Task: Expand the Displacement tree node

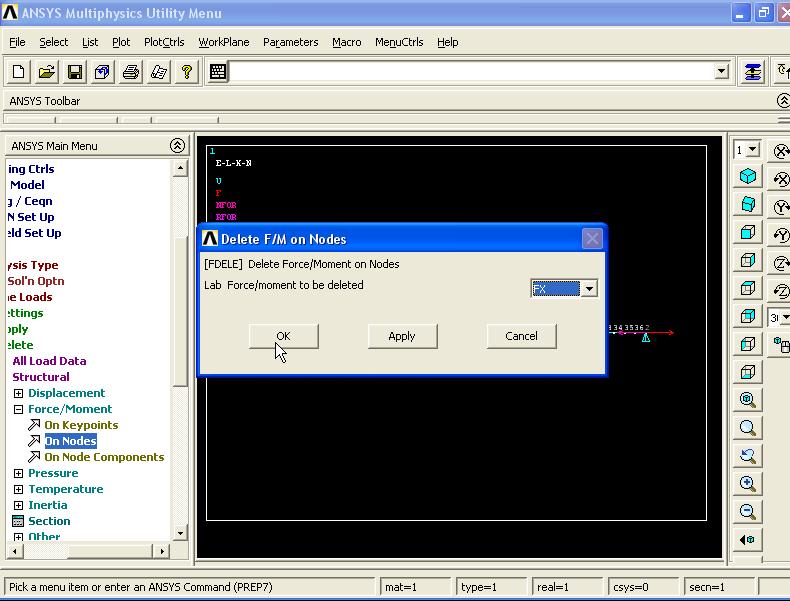Action: (x=18, y=393)
